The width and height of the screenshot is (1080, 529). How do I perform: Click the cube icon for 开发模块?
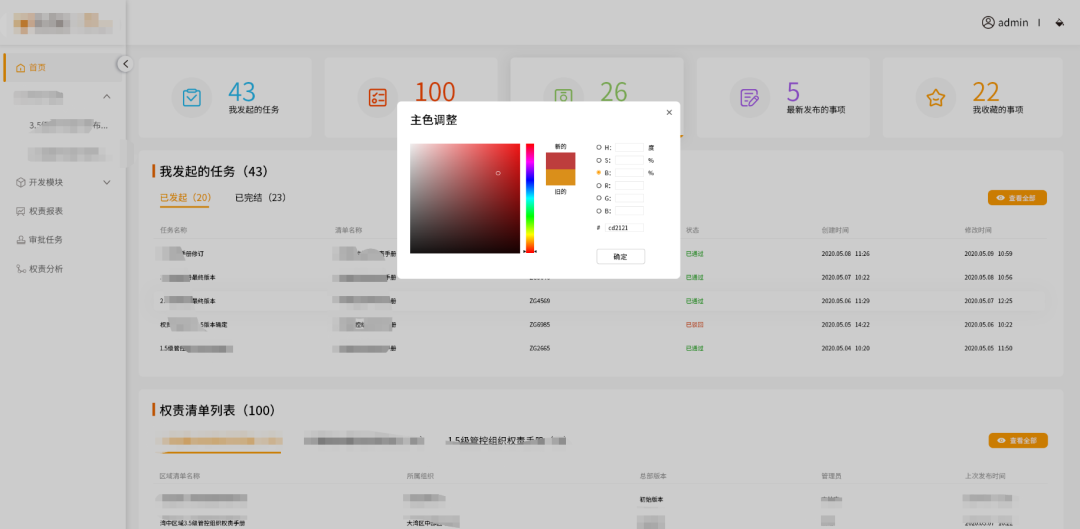[x=21, y=183]
